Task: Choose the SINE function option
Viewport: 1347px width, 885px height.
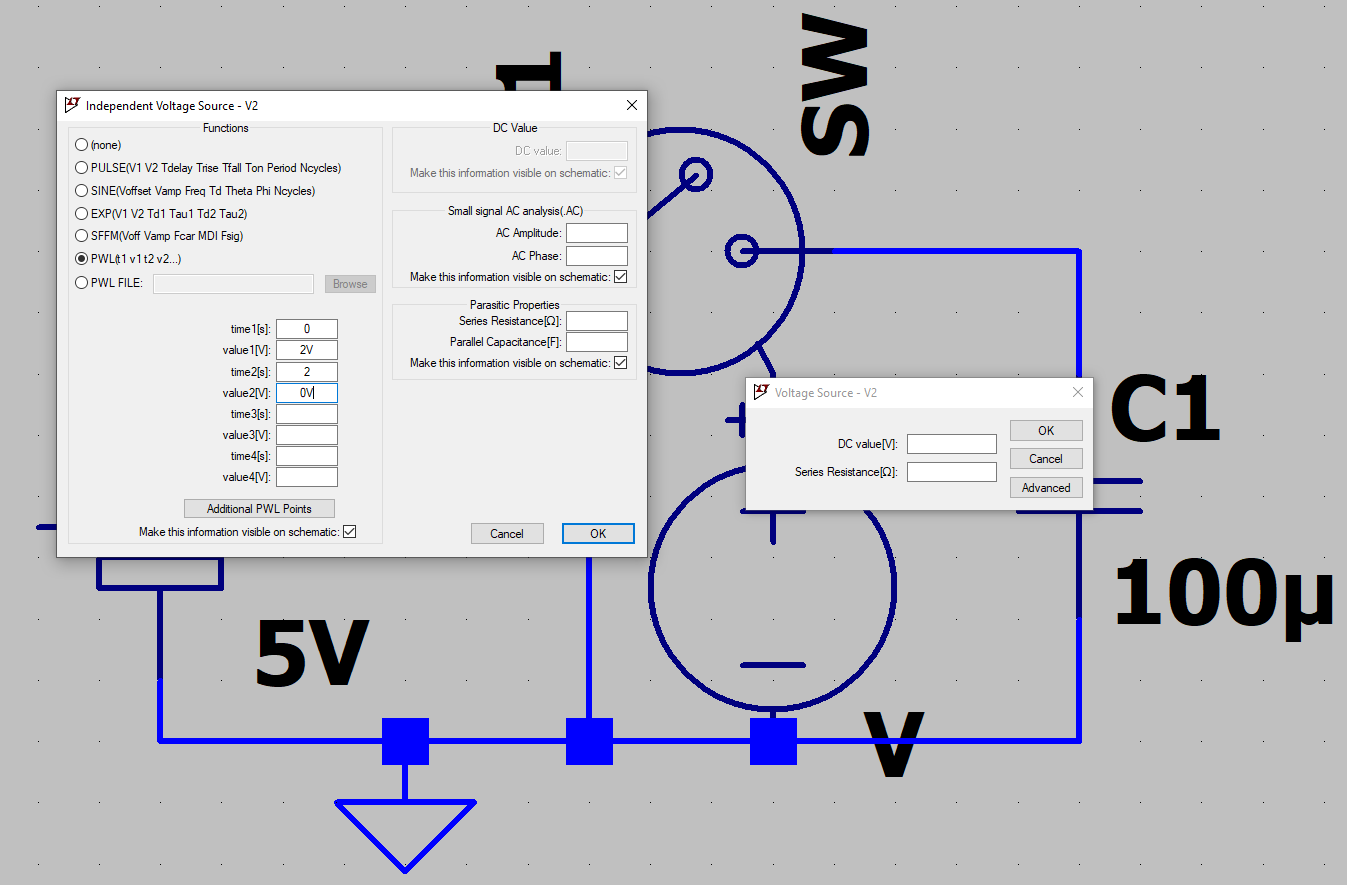Action: pos(82,191)
